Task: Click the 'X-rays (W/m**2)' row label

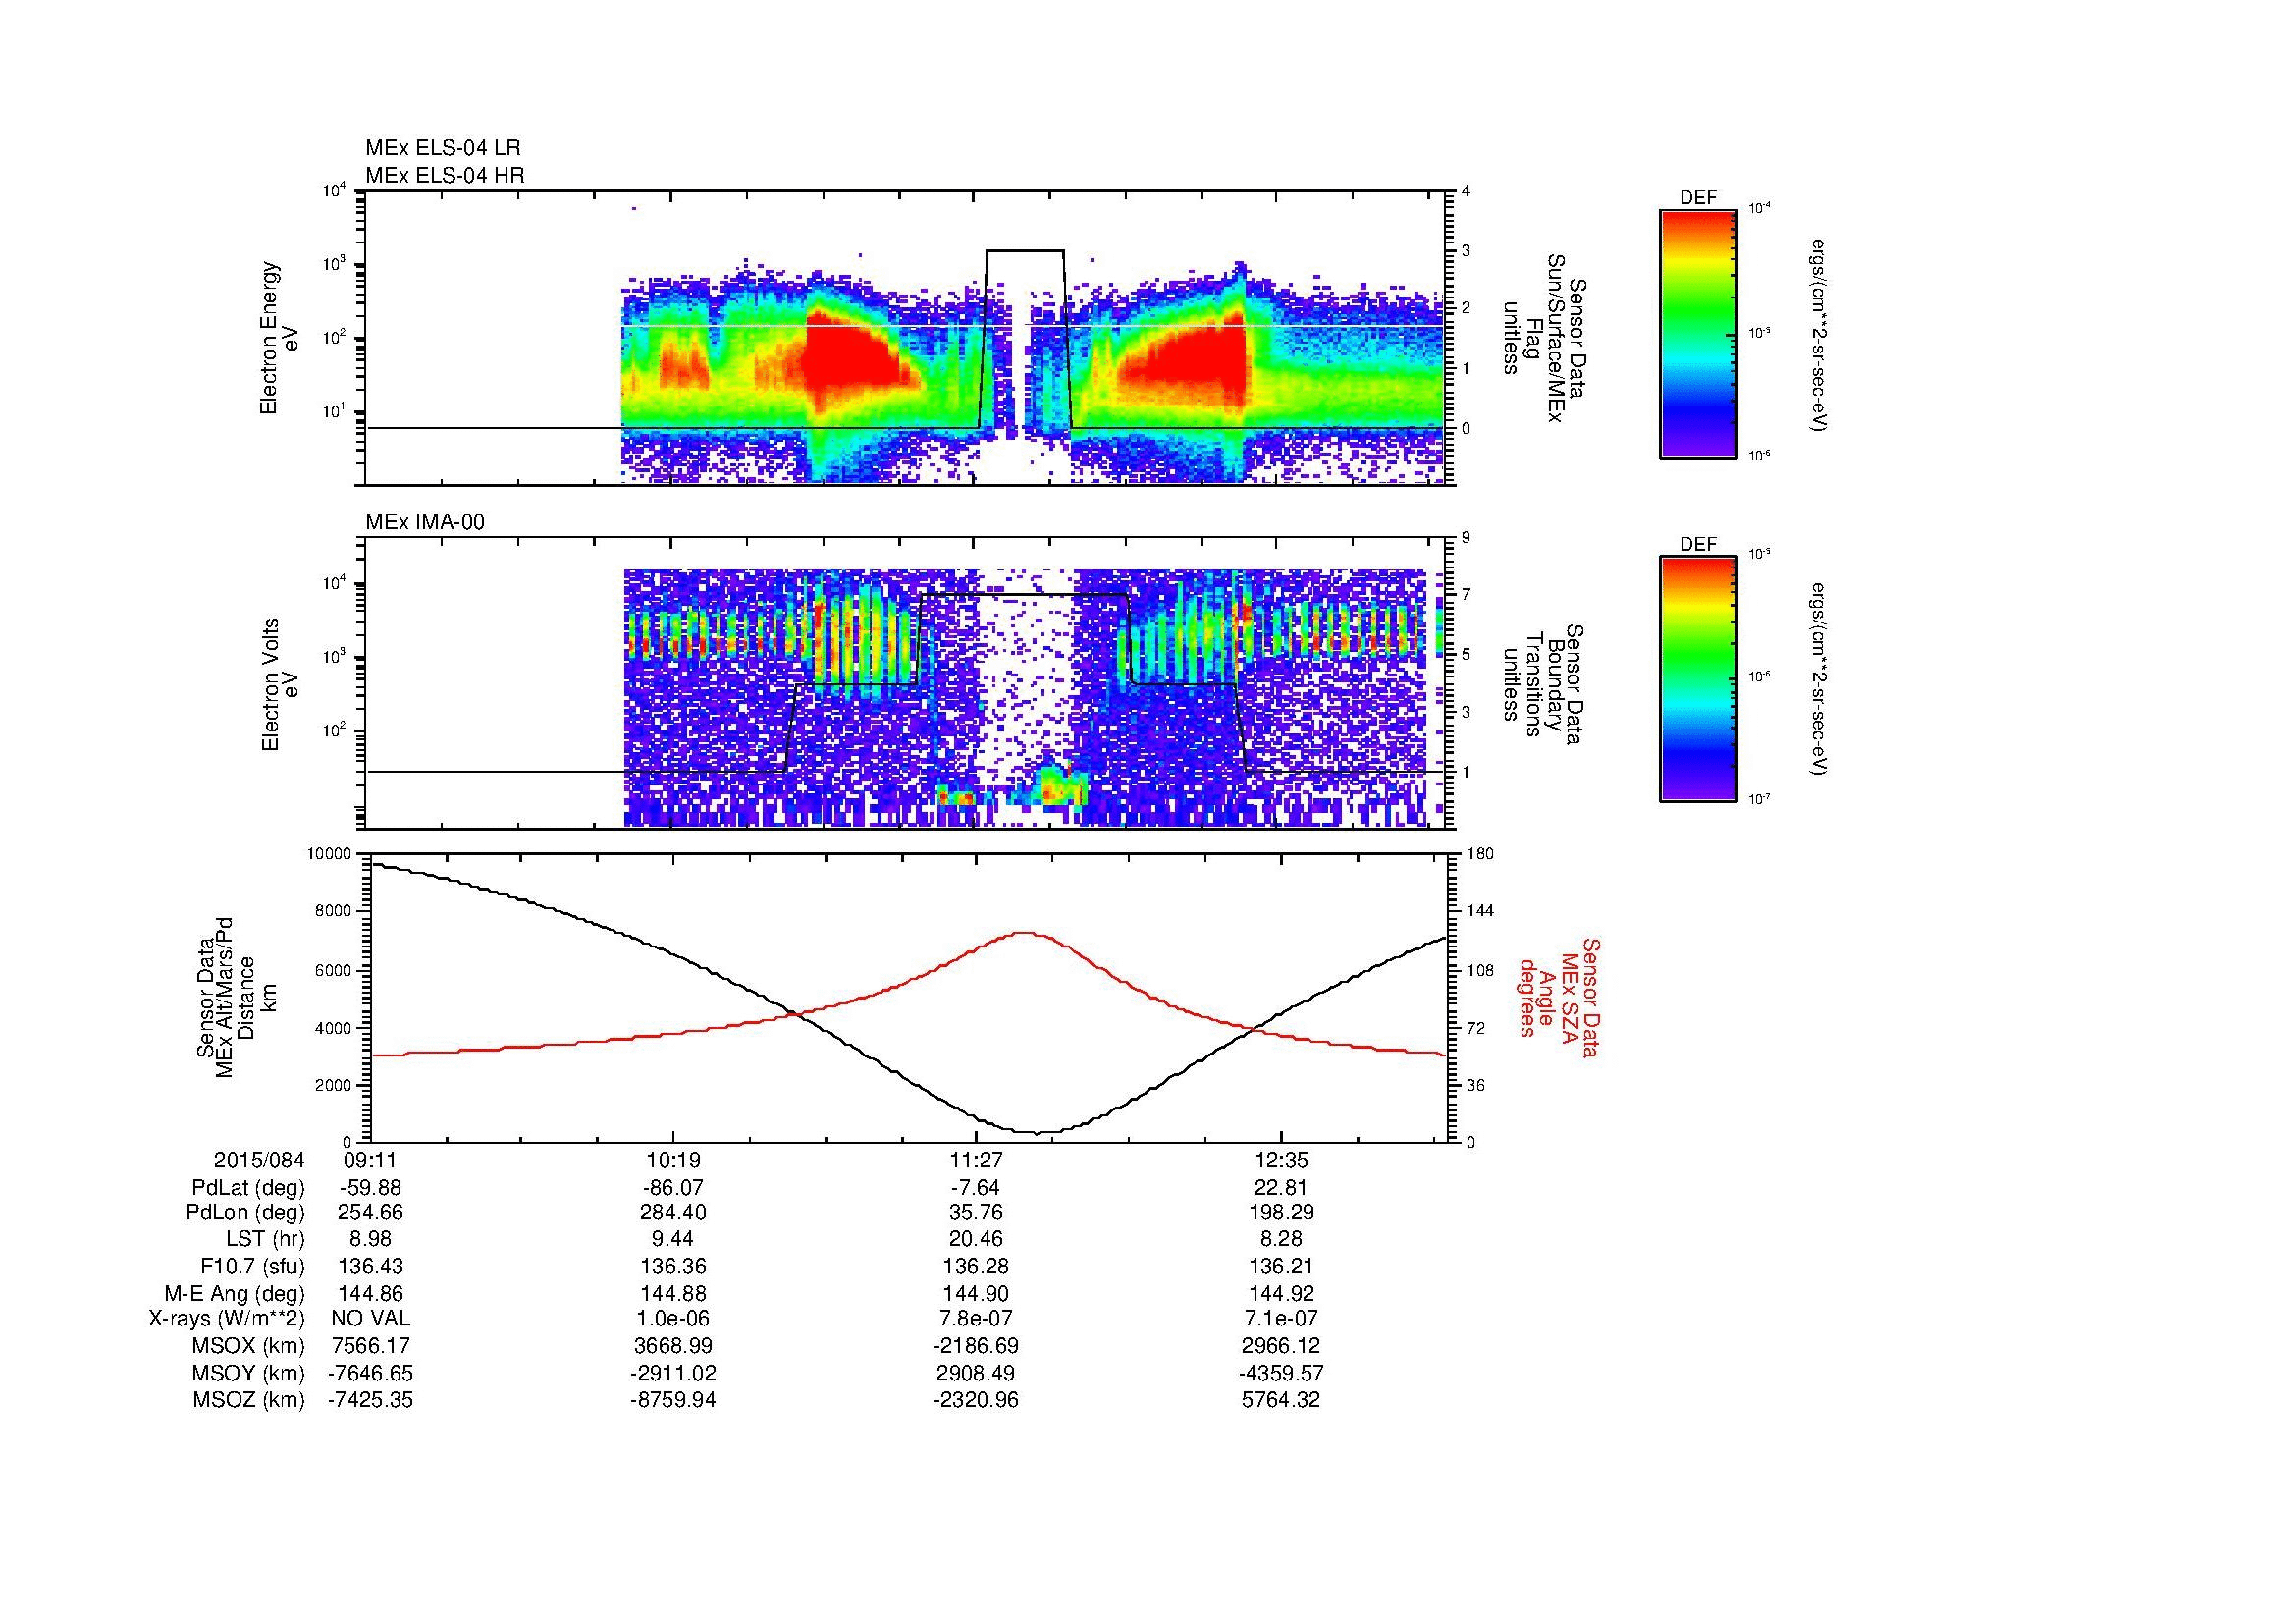Action: pyautogui.click(x=226, y=1319)
